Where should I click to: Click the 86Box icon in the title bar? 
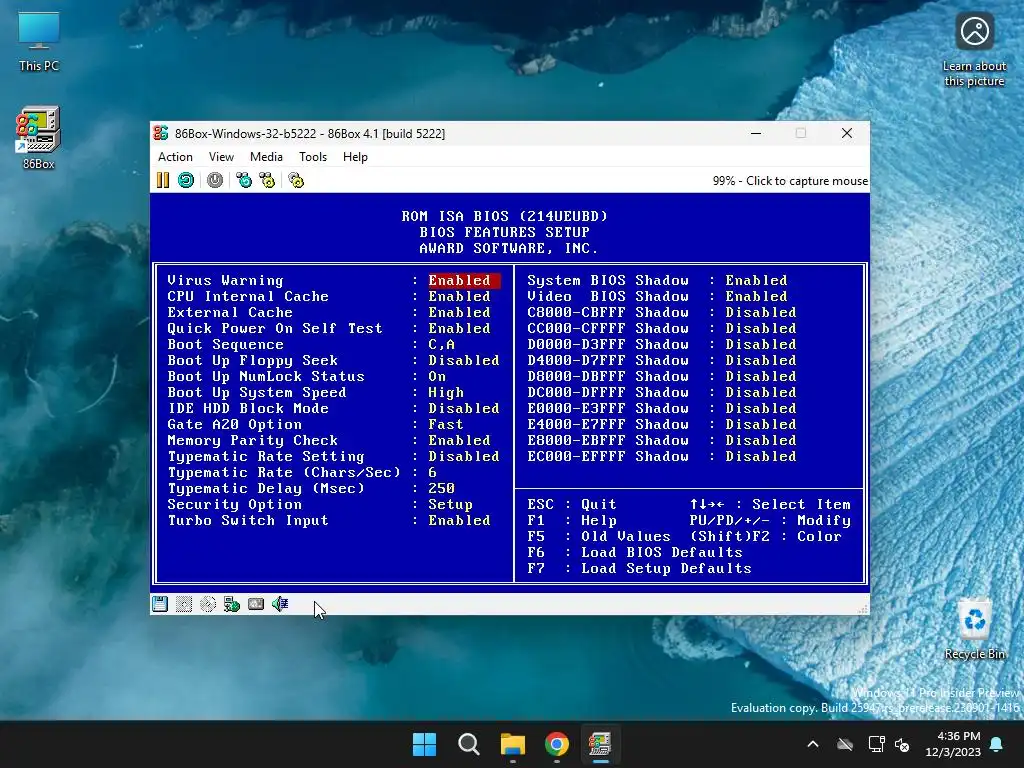[x=161, y=133]
